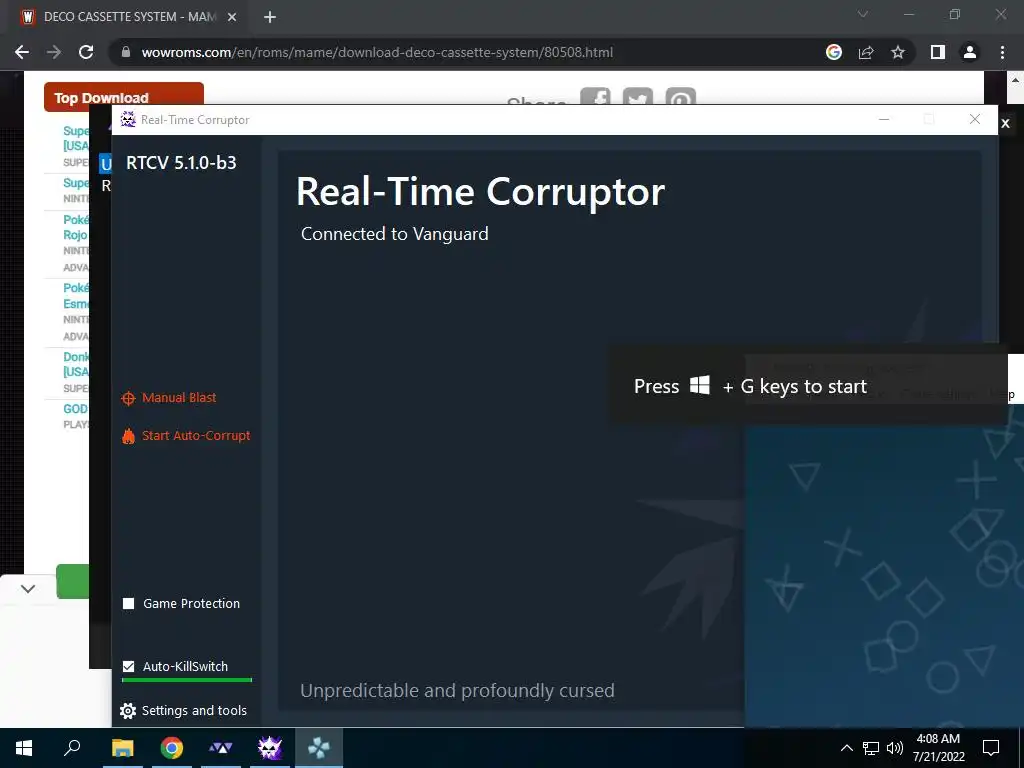The image size is (1024, 768).
Task: Open RTCV monster icon in taskbar
Action: click(270, 748)
